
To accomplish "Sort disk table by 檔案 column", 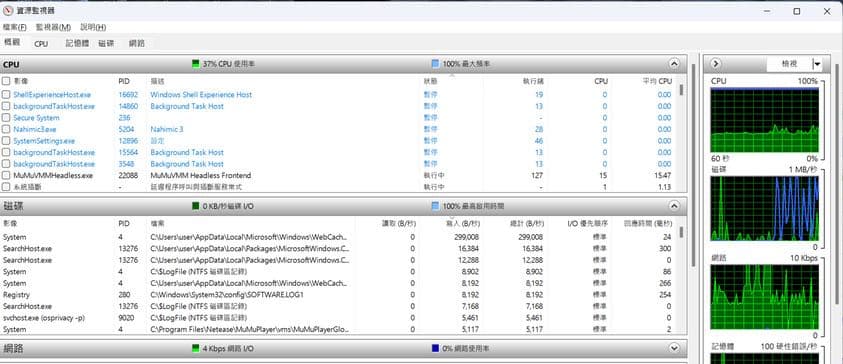I will pos(158,223).
